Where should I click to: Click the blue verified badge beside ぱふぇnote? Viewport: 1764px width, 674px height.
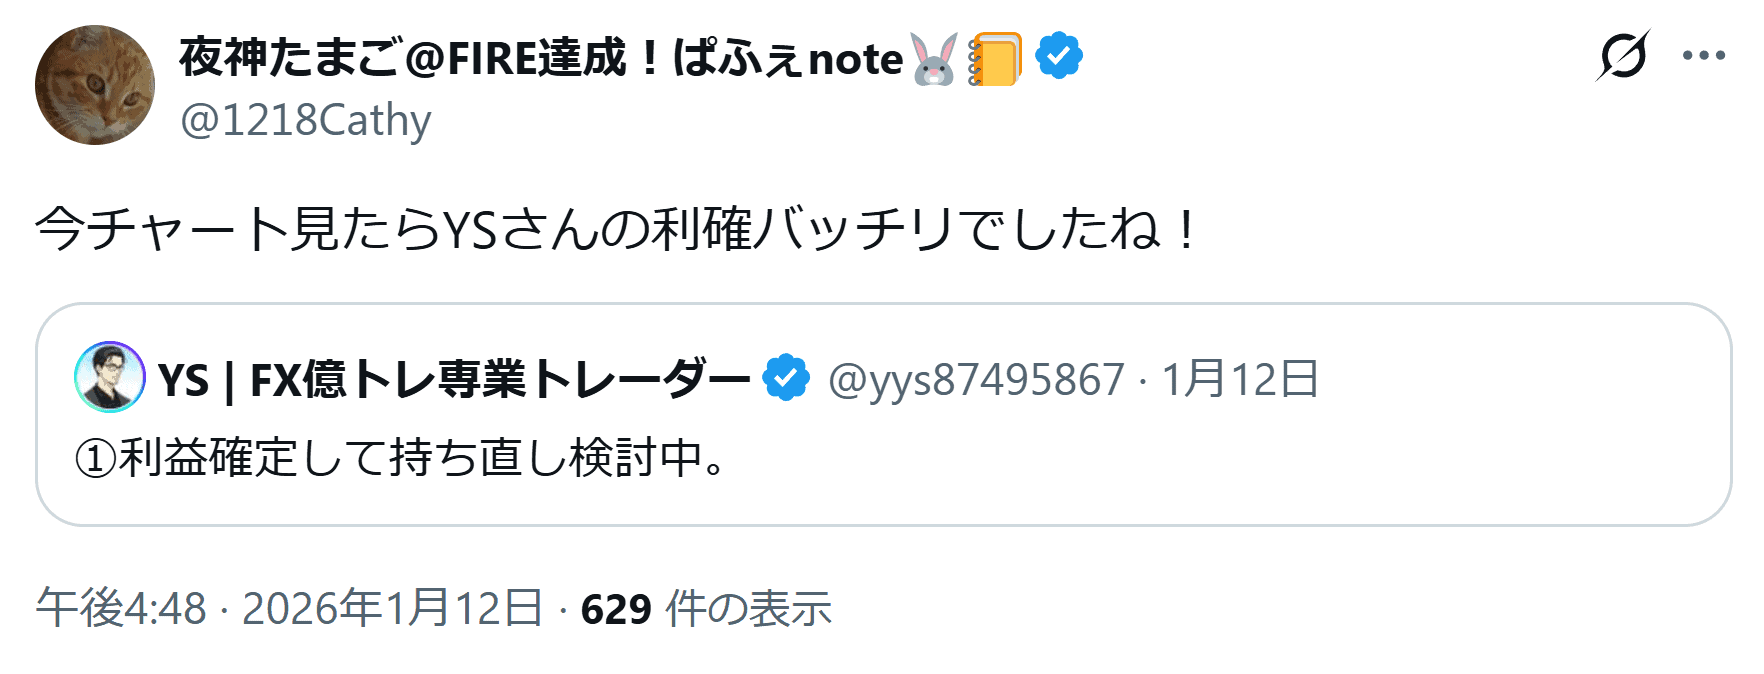[1059, 56]
